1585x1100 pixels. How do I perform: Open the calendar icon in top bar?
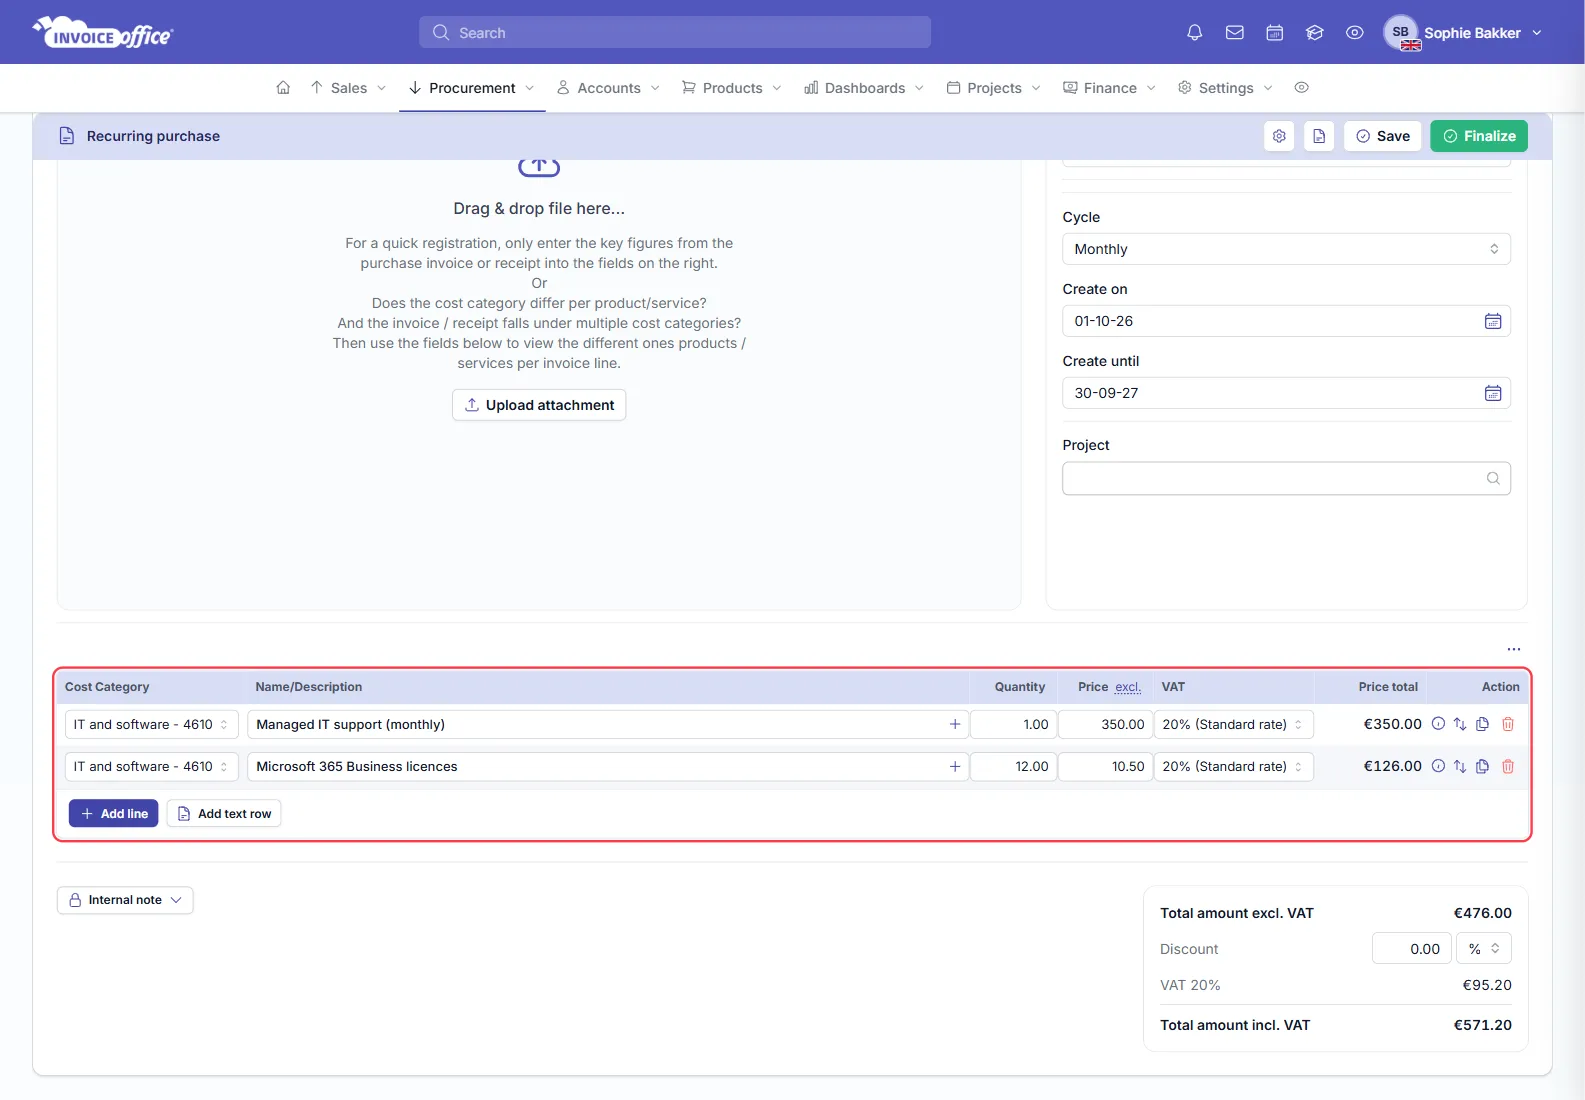point(1275,33)
